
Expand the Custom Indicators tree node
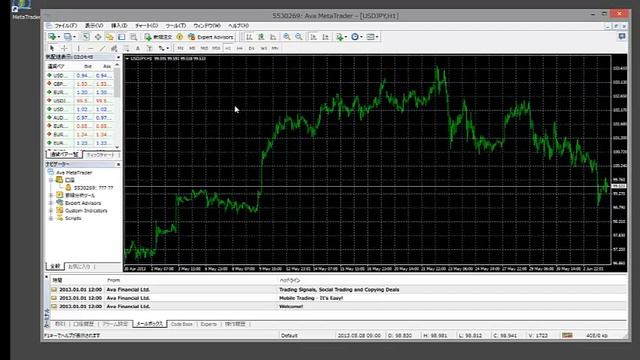(x=51, y=211)
